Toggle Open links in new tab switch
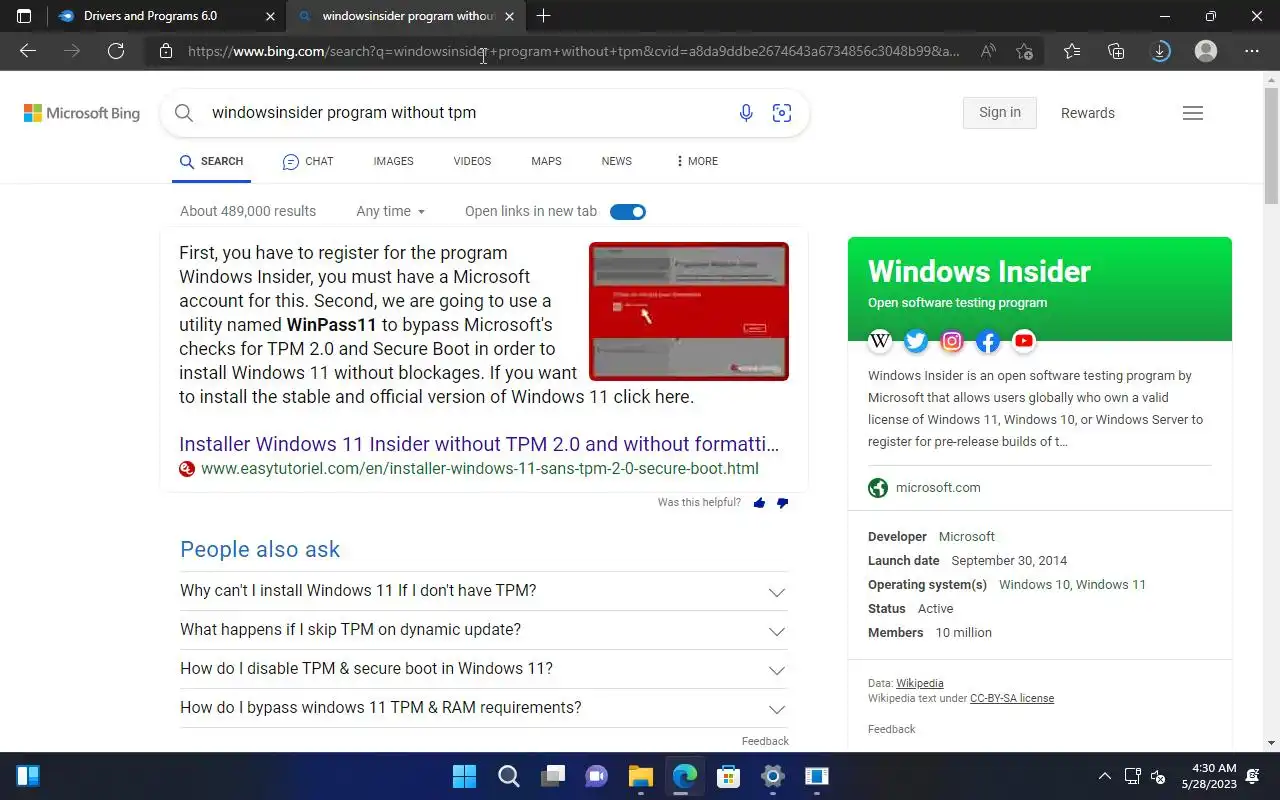 [628, 212]
